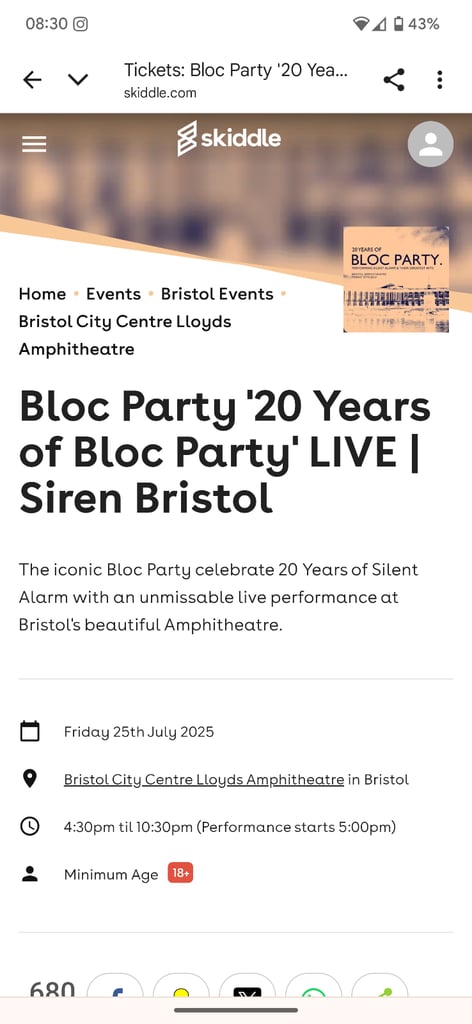Tap the clock icon beside event times

click(x=30, y=827)
